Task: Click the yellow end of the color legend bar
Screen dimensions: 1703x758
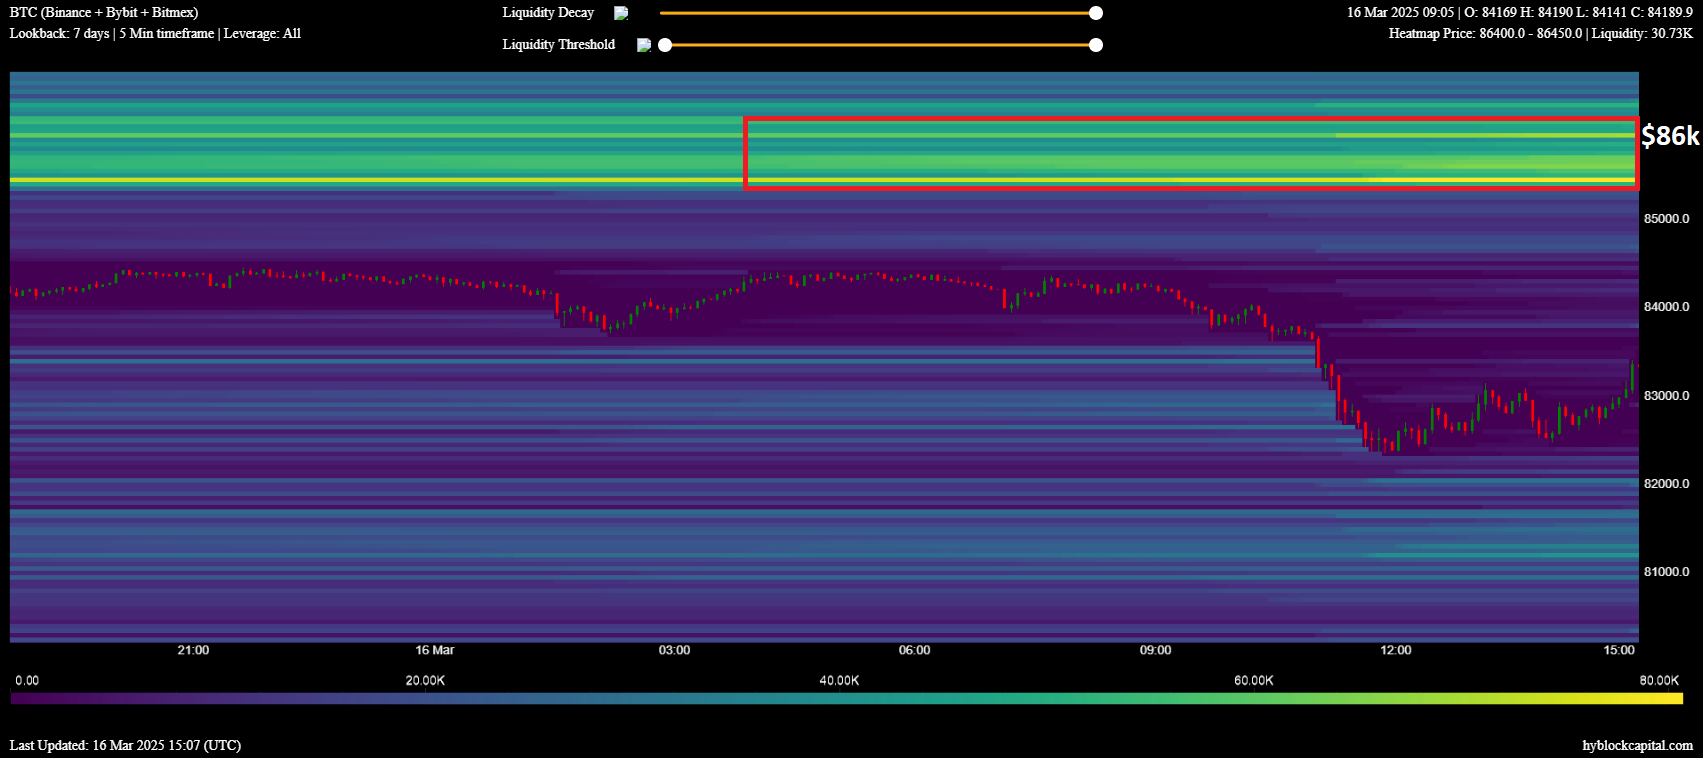Action: [x=1672, y=698]
